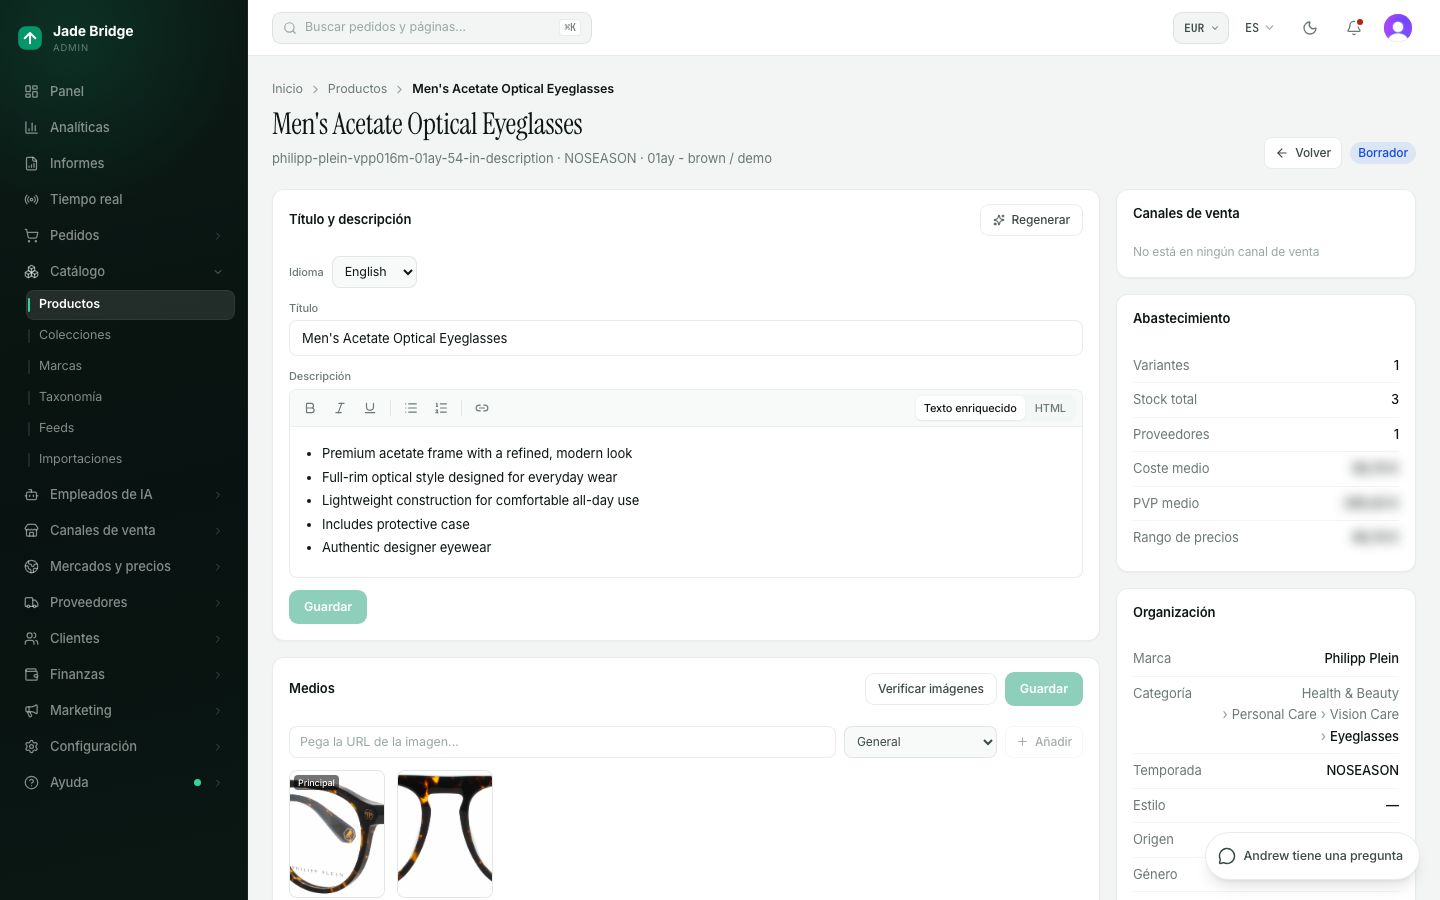Focus the Título input field
Viewport: 1440px width, 900px height.
coord(686,338)
